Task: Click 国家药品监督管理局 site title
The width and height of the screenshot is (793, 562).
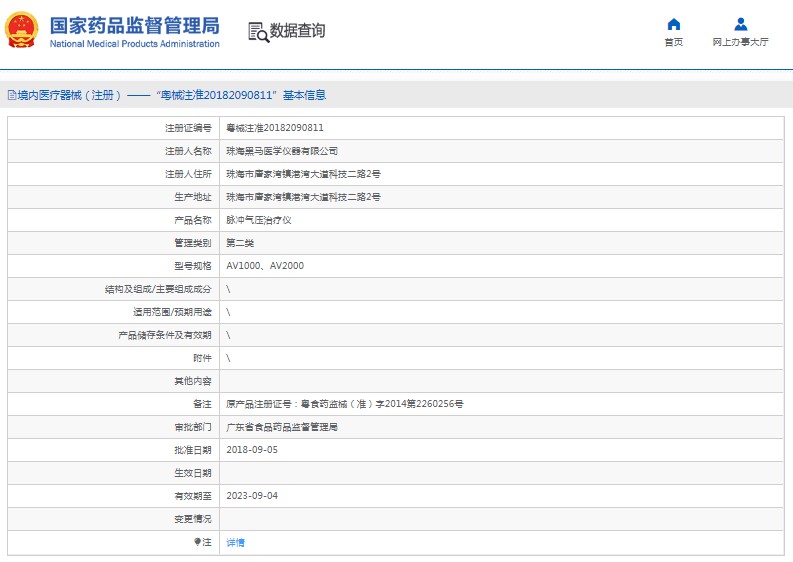Action: (x=135, y=25)
